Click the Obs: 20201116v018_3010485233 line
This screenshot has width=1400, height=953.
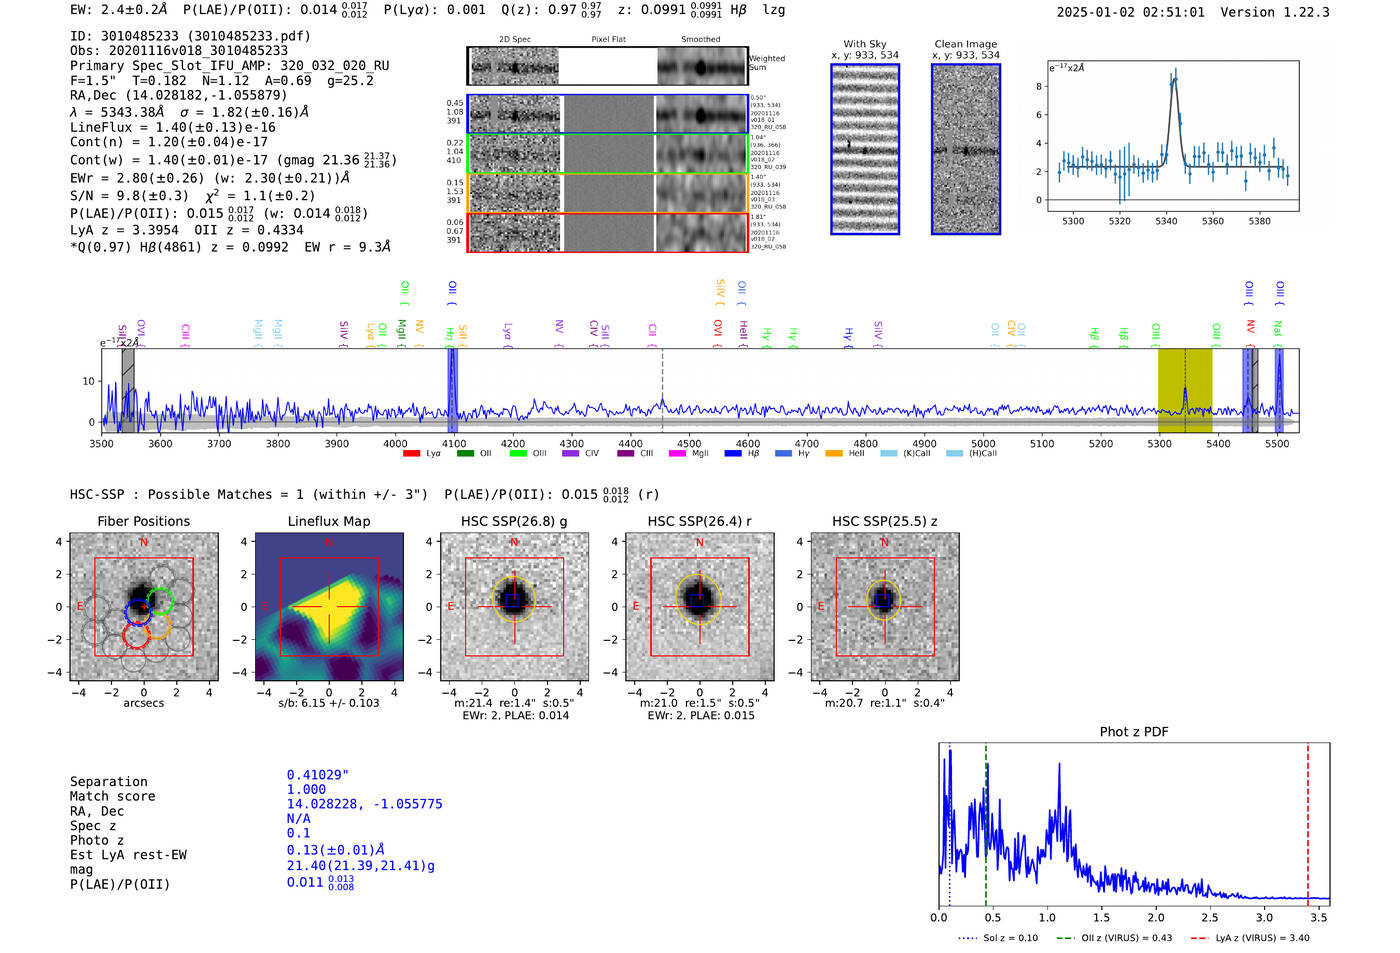pyautogui.click(x=179, y=51)
